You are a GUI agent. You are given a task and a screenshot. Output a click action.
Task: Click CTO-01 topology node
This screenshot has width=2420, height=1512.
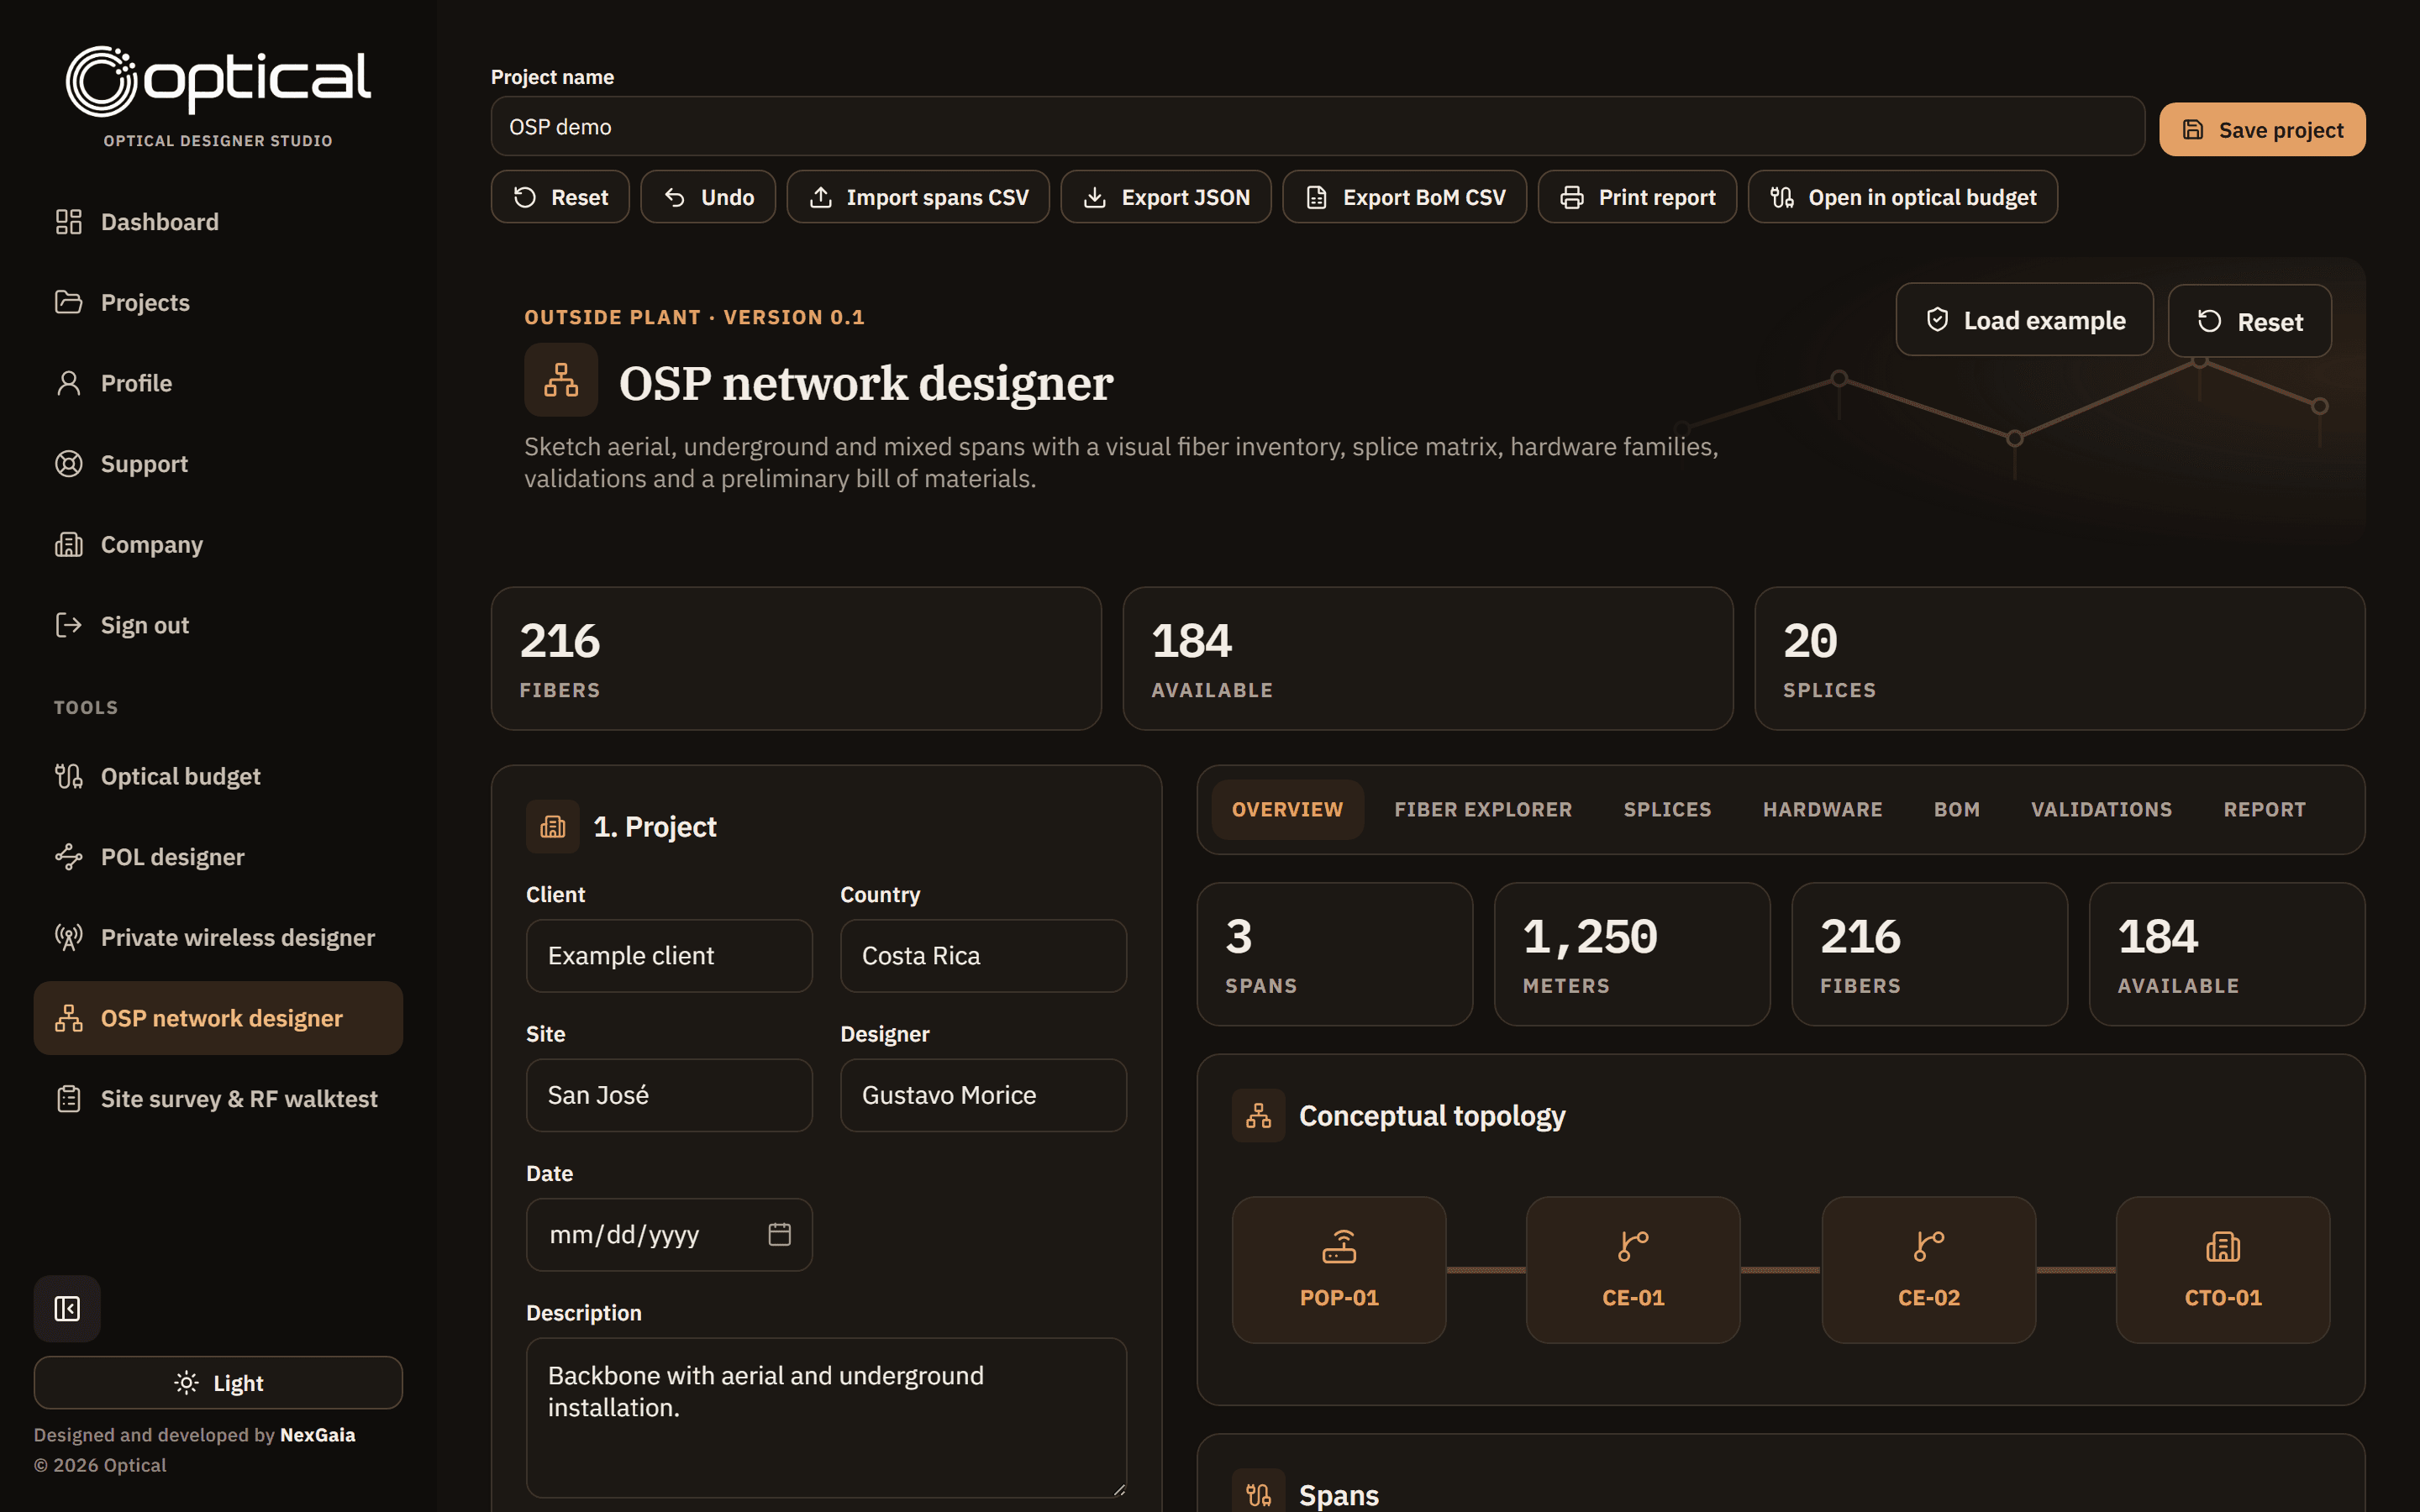2223,1269
